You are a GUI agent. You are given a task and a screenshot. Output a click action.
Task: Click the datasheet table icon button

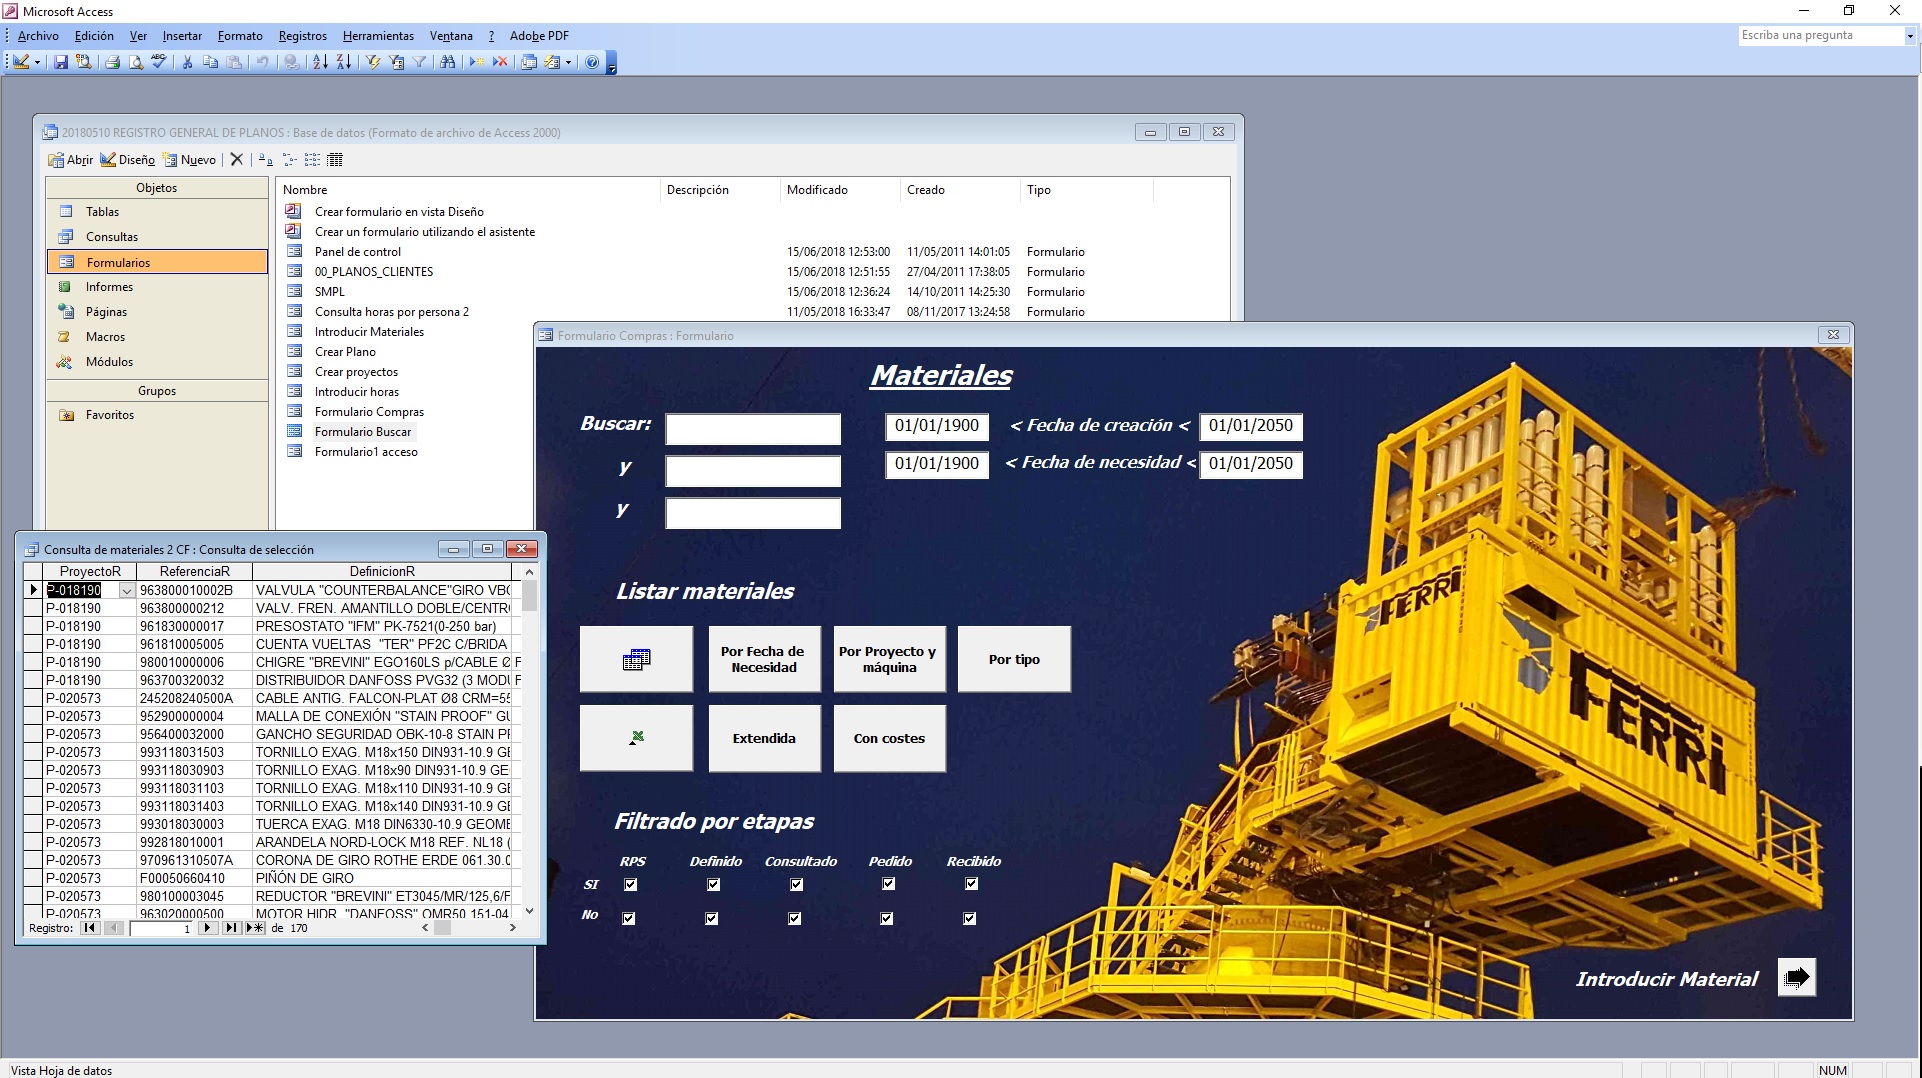coord(636,659)
